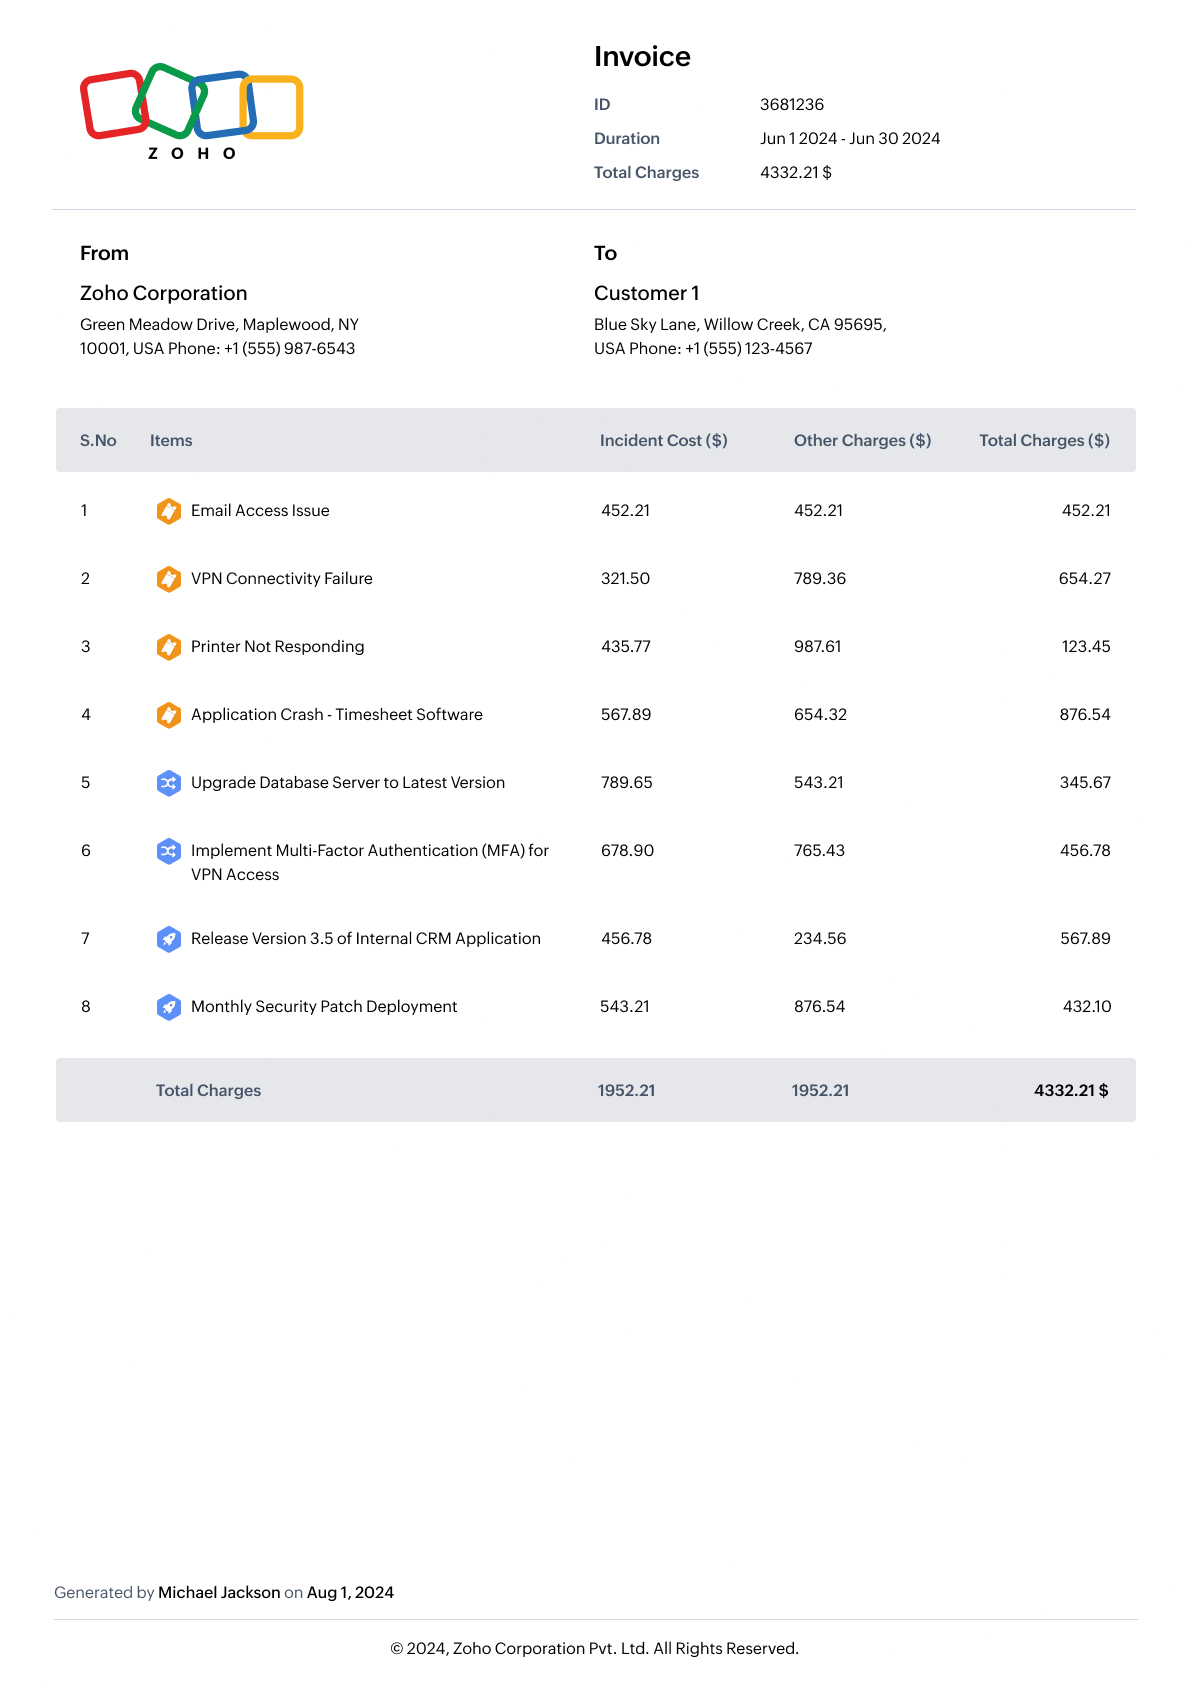Click the Zoho logo

click(191, 110)
